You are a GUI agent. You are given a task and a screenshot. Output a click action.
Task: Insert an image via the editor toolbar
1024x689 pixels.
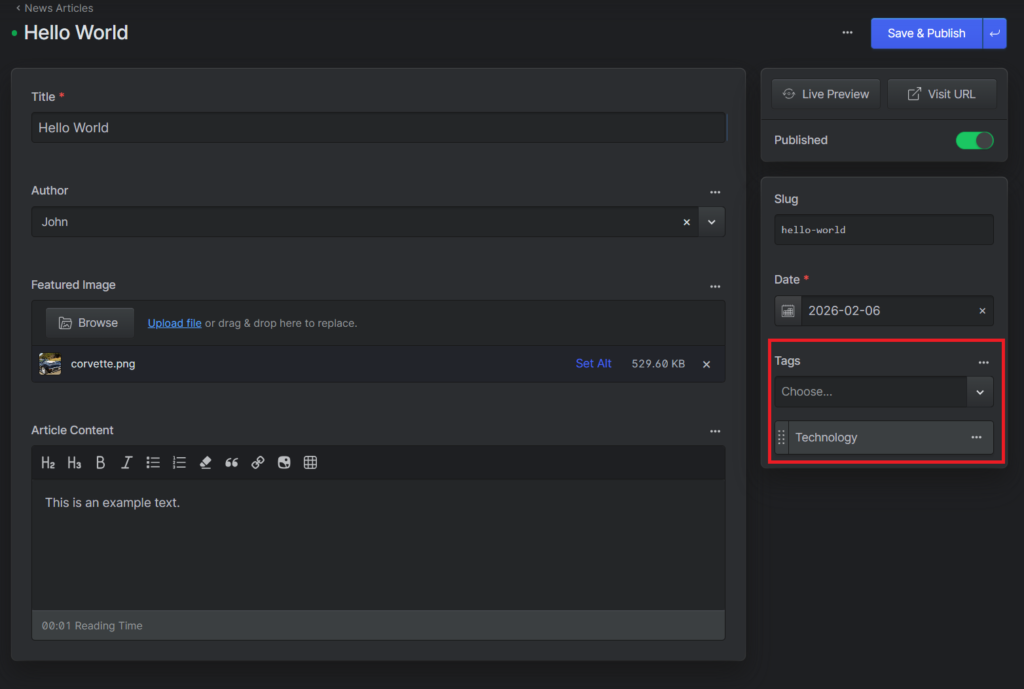pos(284,463)
